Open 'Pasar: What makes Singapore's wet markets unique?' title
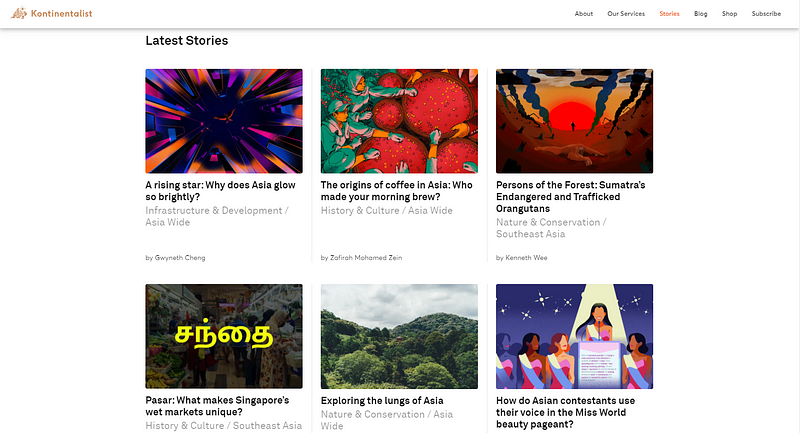 [217, 406]
